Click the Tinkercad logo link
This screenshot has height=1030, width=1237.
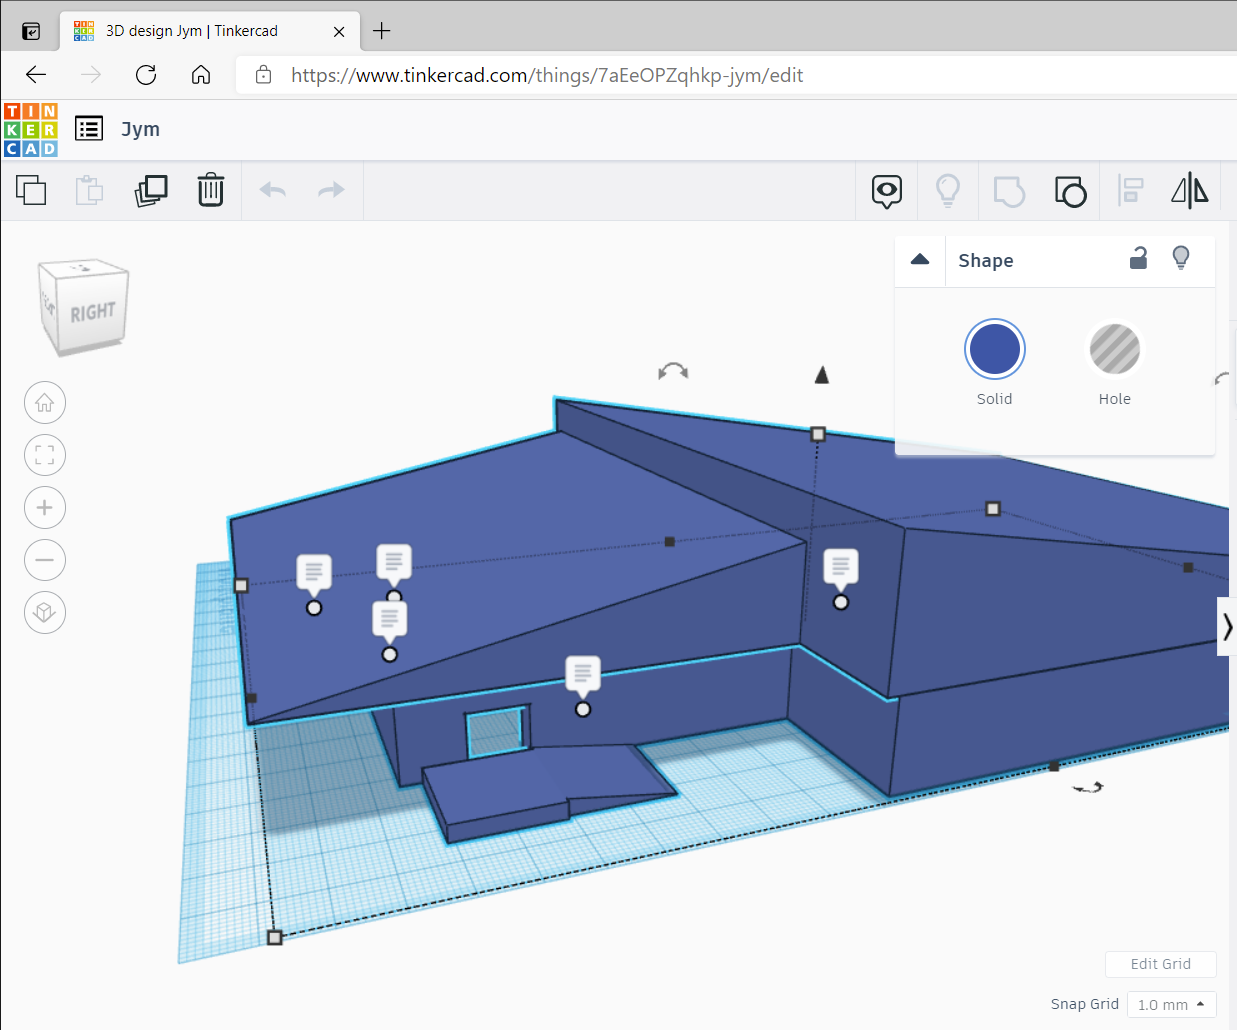pos(31,130)
